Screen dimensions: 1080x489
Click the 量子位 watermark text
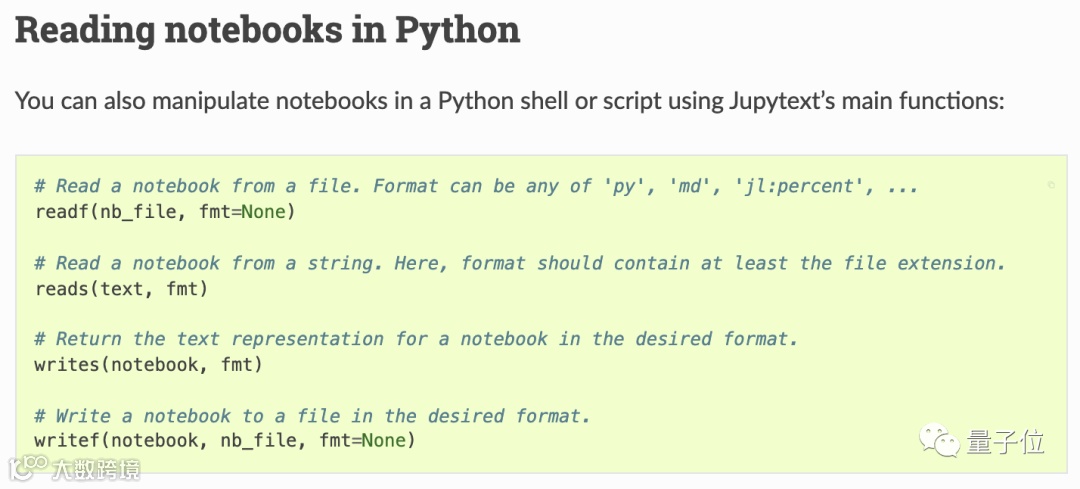tap(1005, 441)
